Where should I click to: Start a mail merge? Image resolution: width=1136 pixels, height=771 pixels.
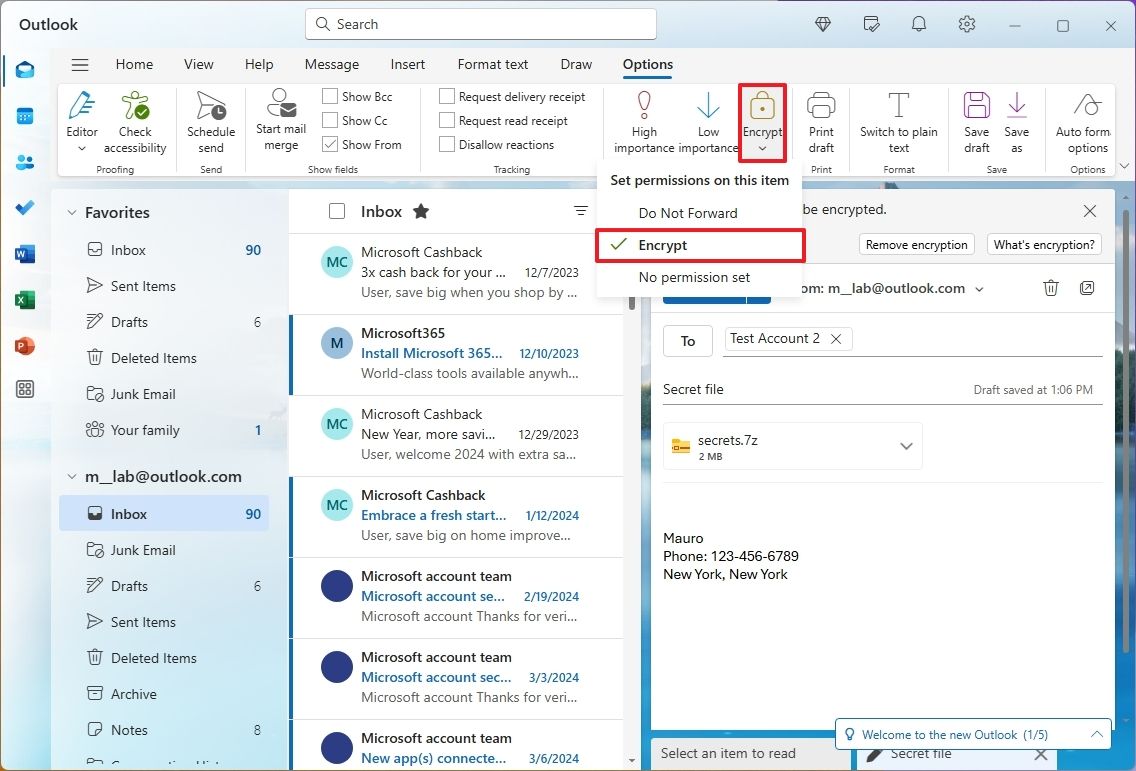280,120
